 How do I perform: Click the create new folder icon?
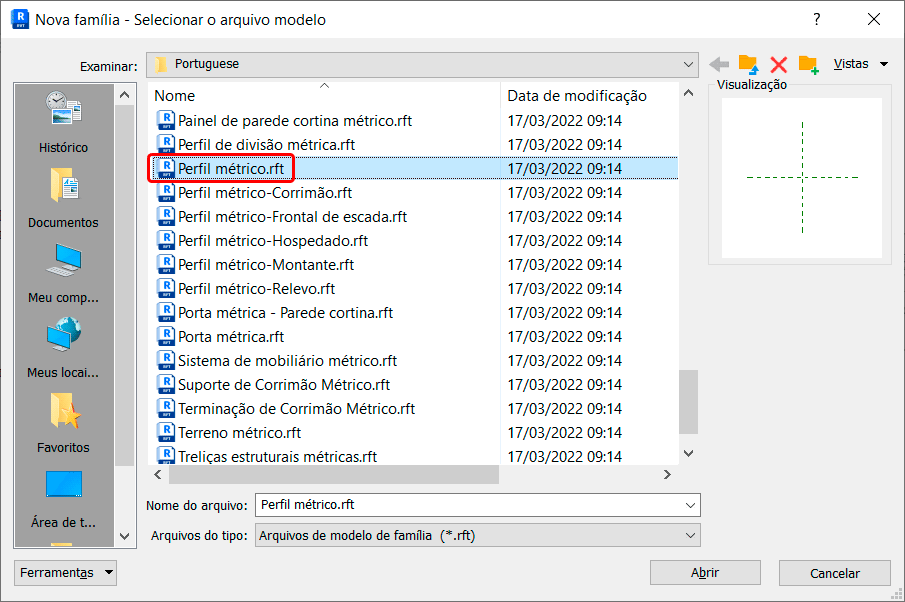808,64
